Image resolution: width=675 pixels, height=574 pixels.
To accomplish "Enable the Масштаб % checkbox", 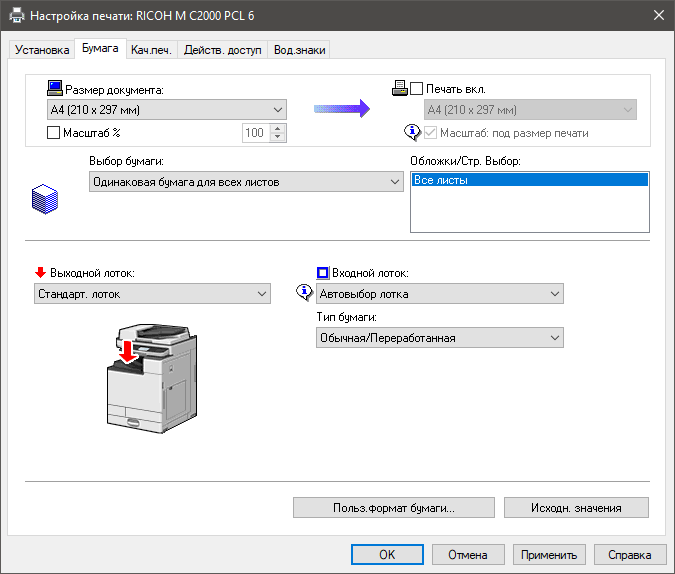I will [x=54, y=132].
